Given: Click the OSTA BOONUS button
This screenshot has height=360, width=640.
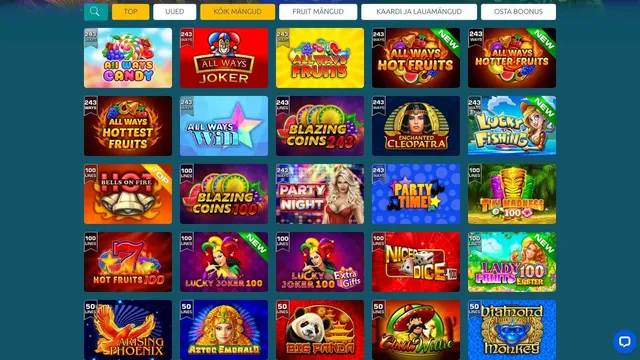Looking at the screenshot, I should pos(518,12).
